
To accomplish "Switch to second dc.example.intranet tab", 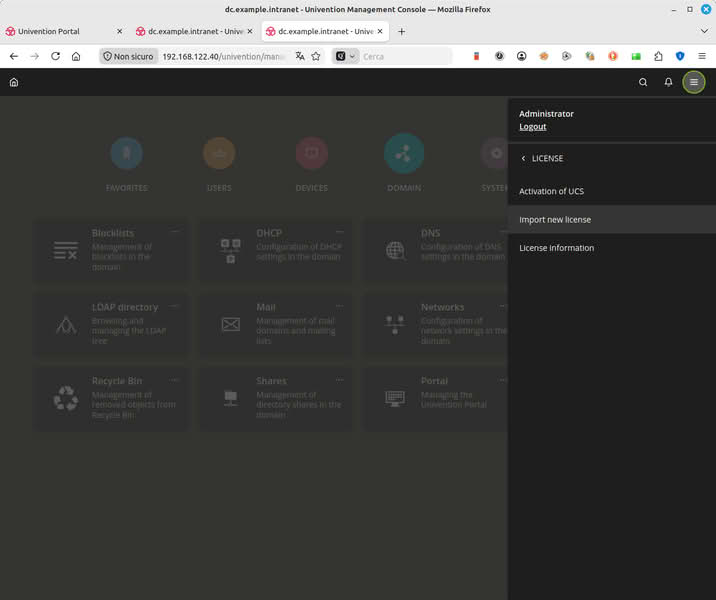I will [x=194, y=32].
